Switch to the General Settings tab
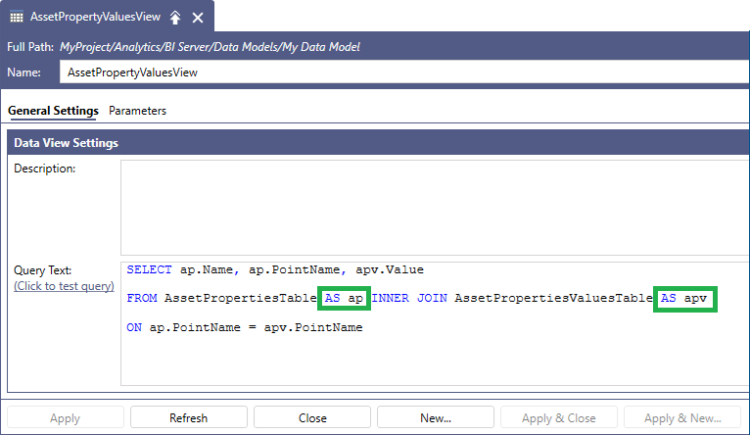 [53, 111]
